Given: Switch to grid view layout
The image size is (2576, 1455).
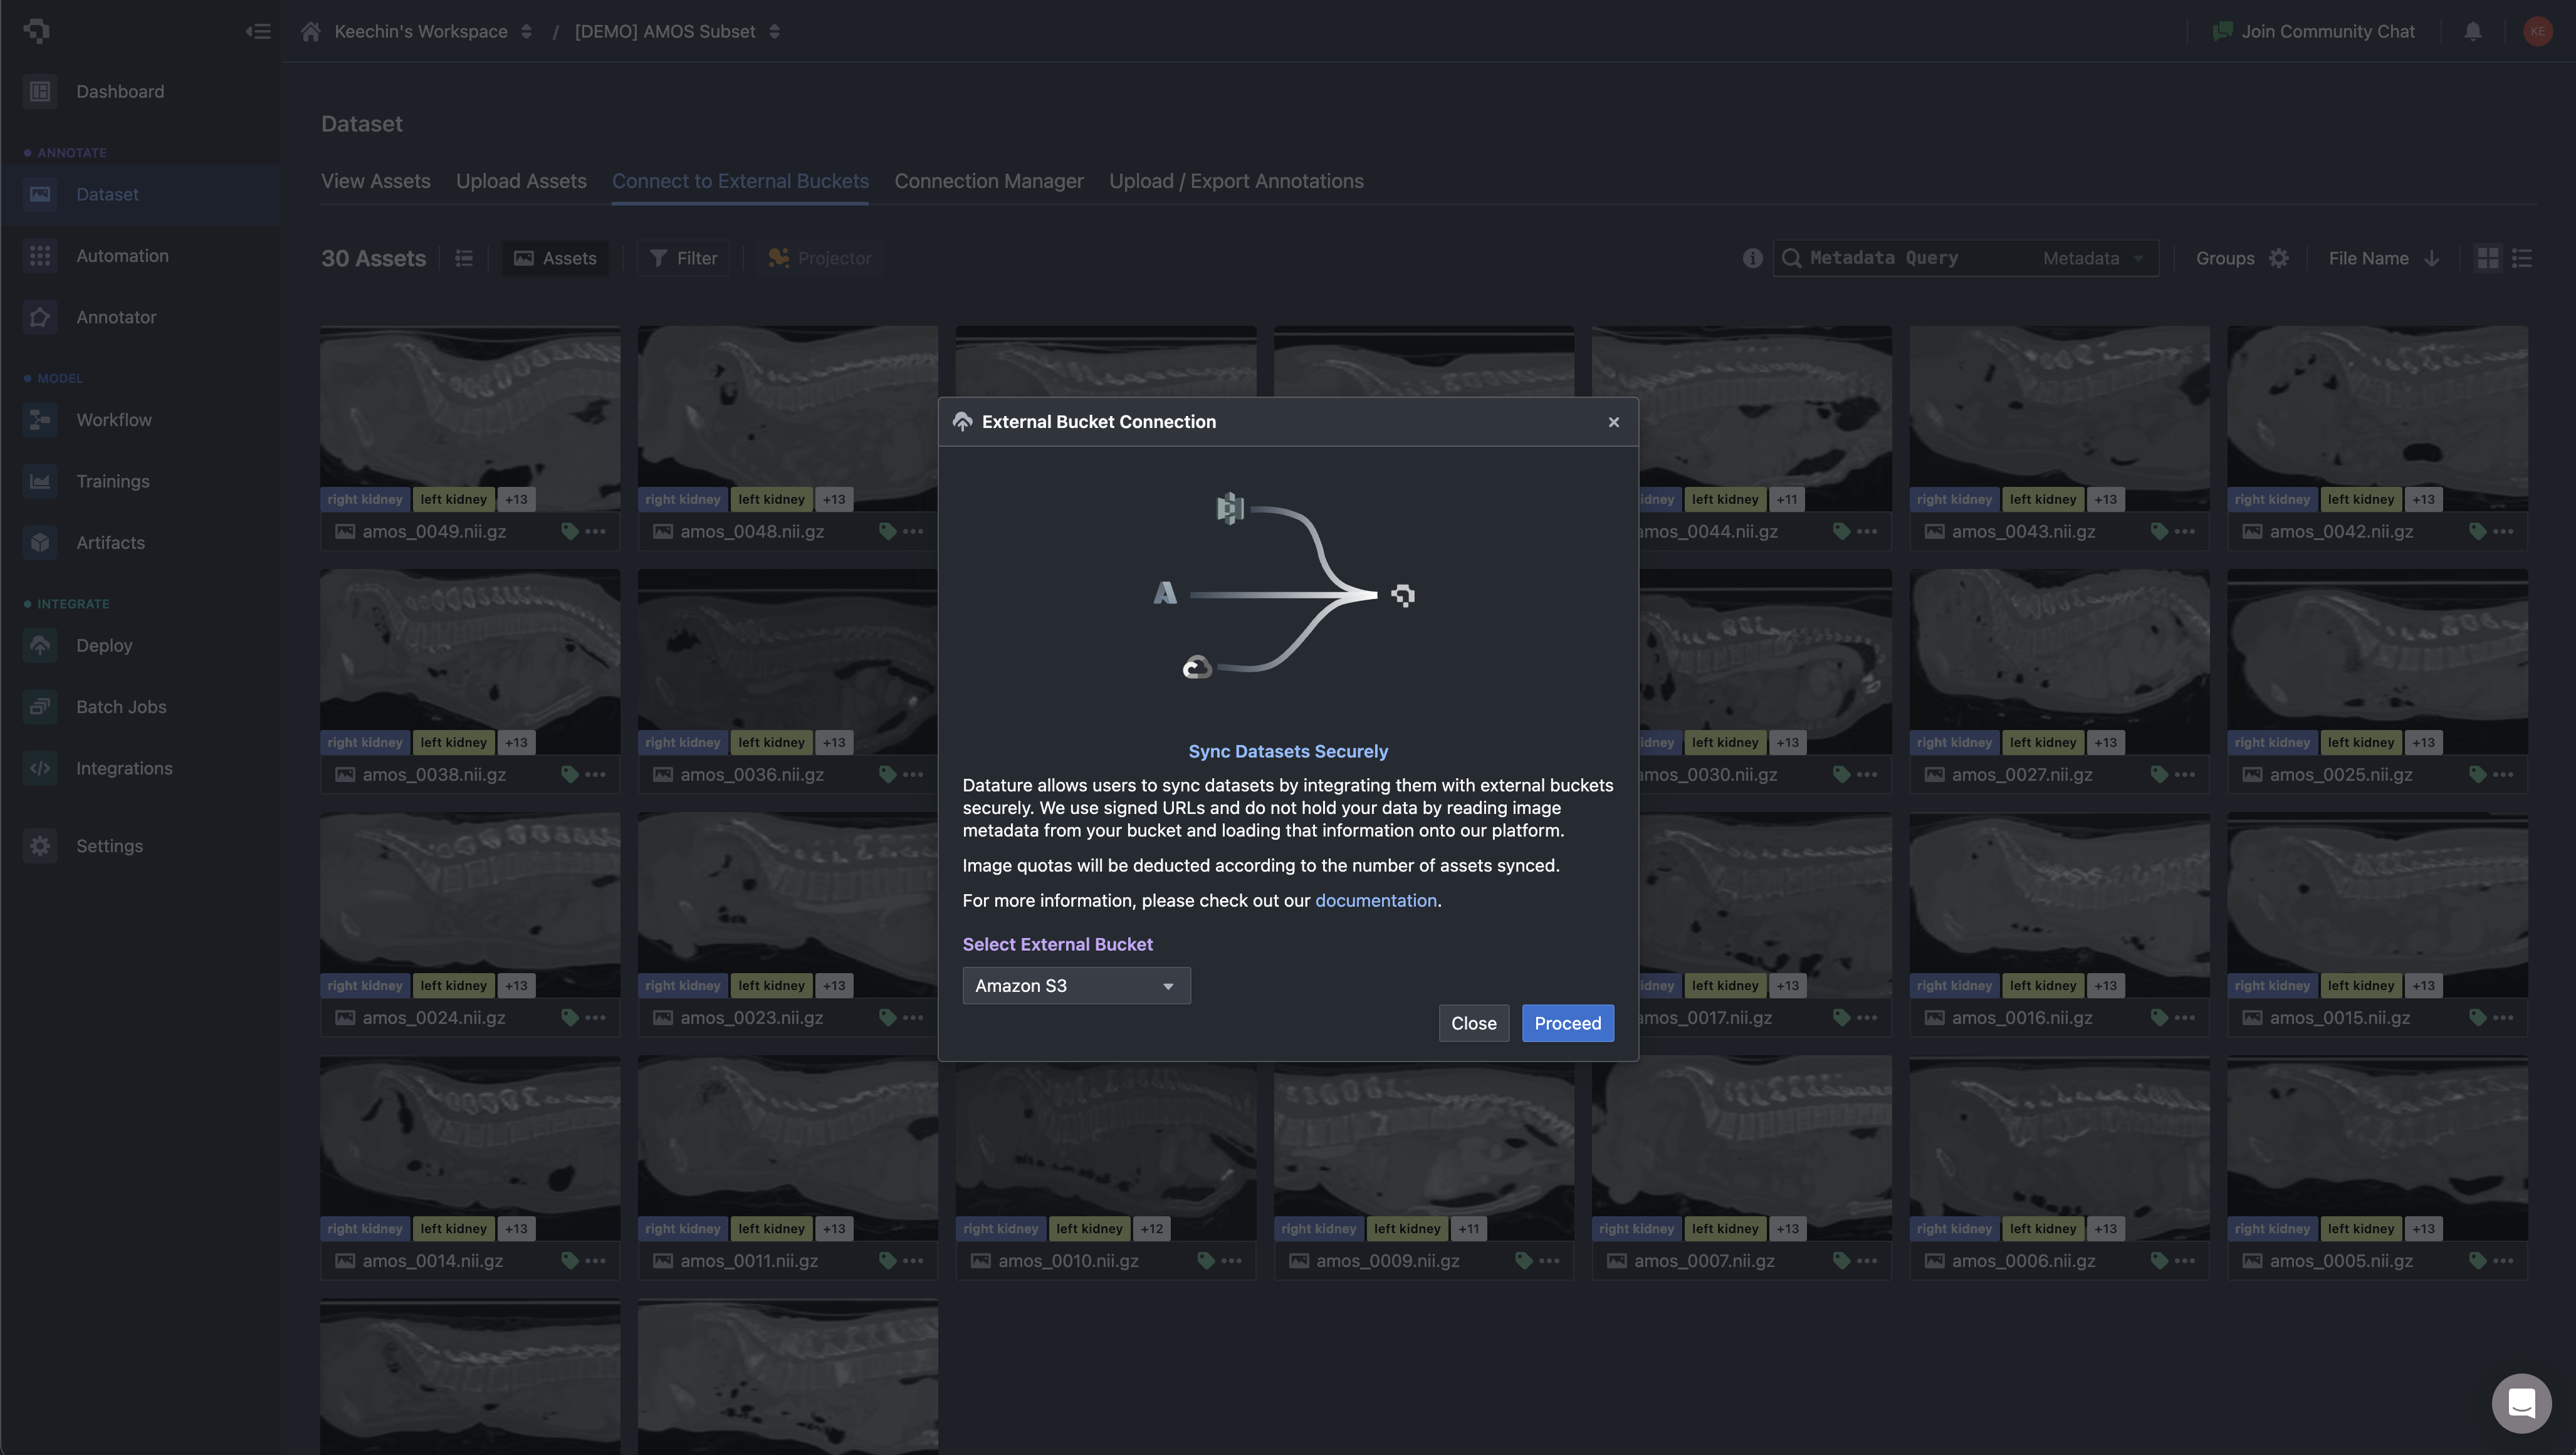Looking at the screenshot, I should (2488, 258).
